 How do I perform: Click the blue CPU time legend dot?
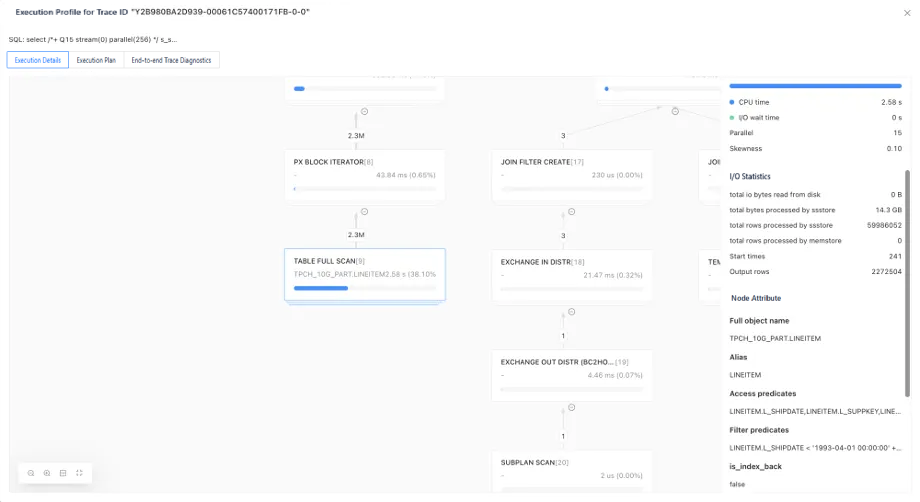tap(732, 102)
